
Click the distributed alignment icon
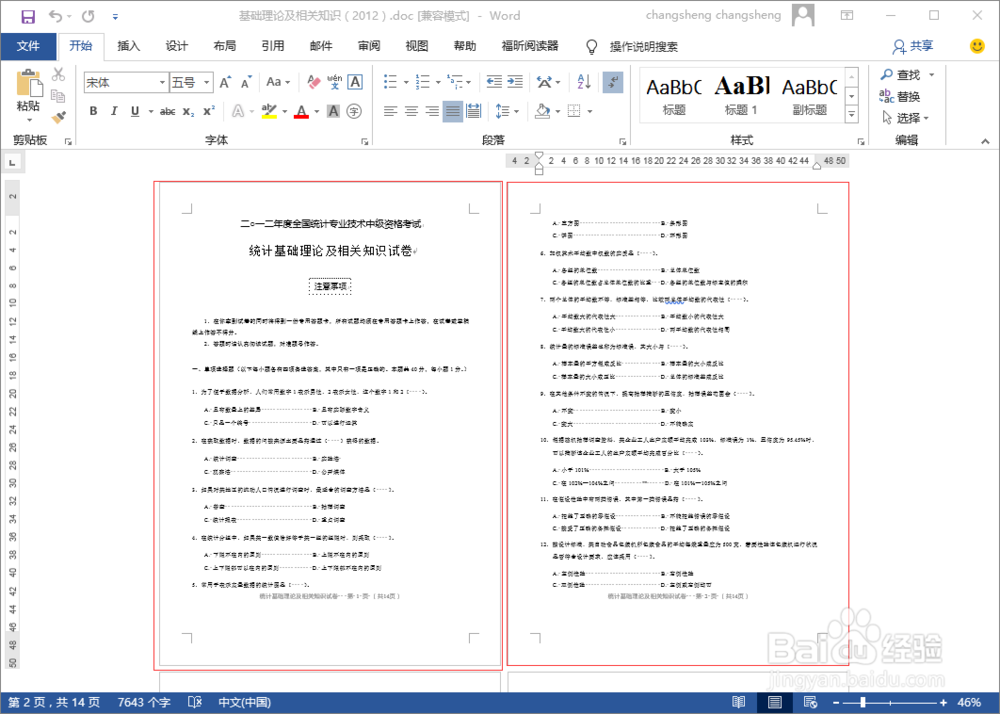tap(473, 112)
